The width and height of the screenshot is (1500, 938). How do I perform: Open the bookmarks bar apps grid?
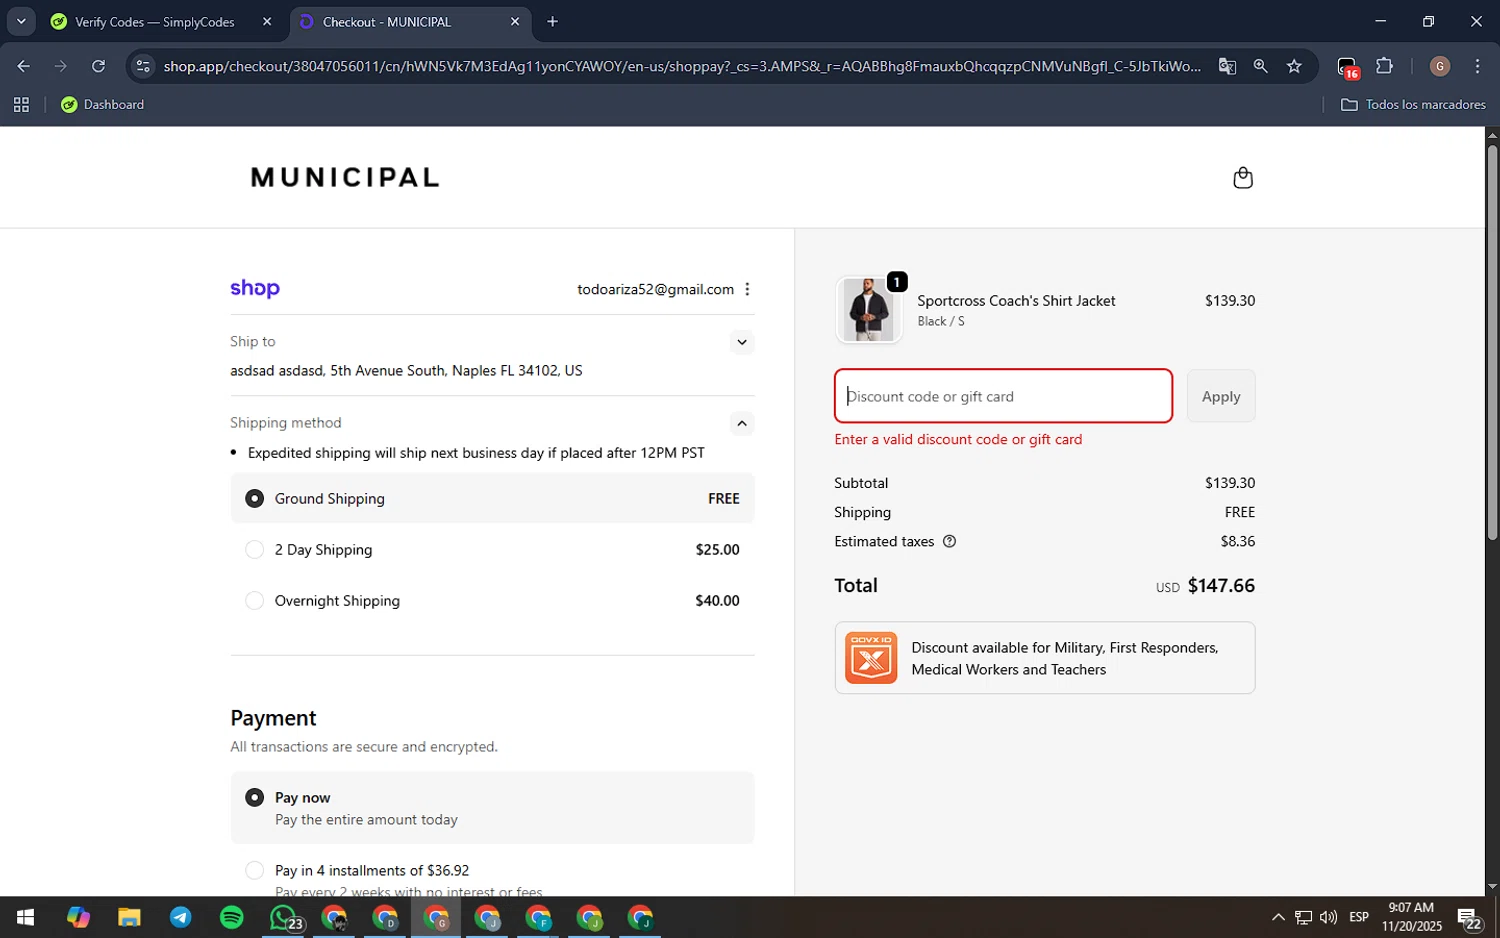(x=21, y=104)
